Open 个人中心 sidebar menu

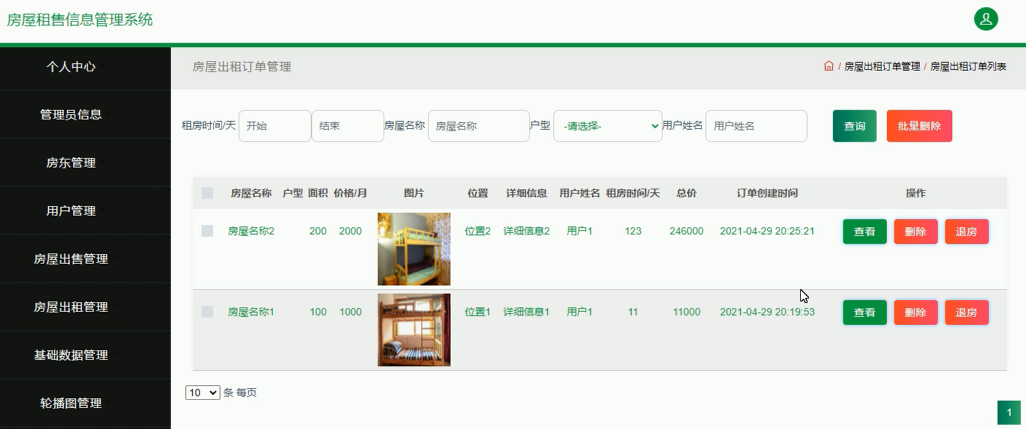(71, 67)
